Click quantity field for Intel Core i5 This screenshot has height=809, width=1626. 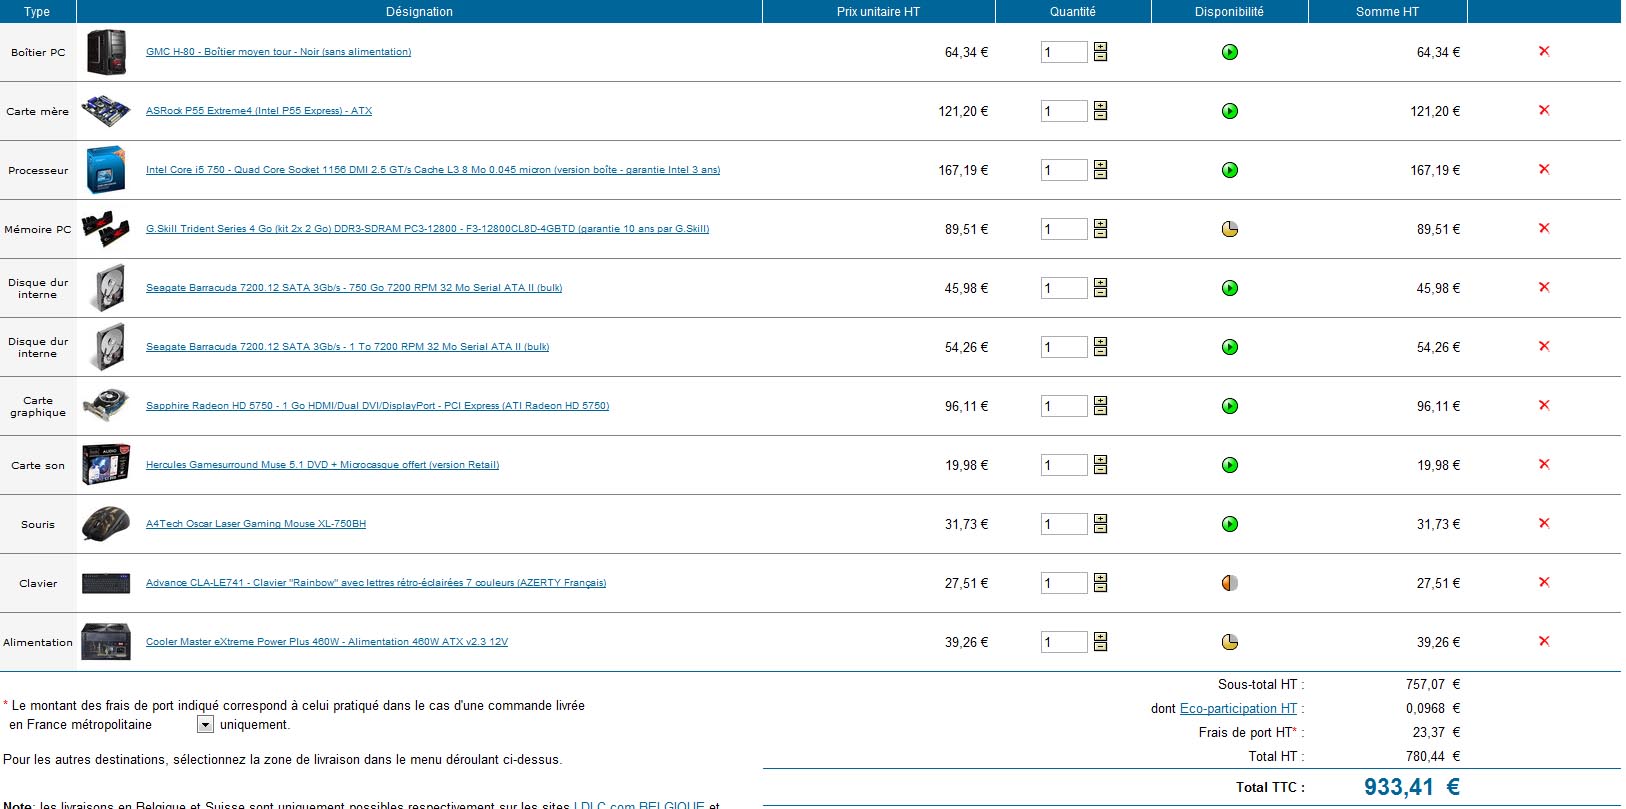pos(1063,170)
